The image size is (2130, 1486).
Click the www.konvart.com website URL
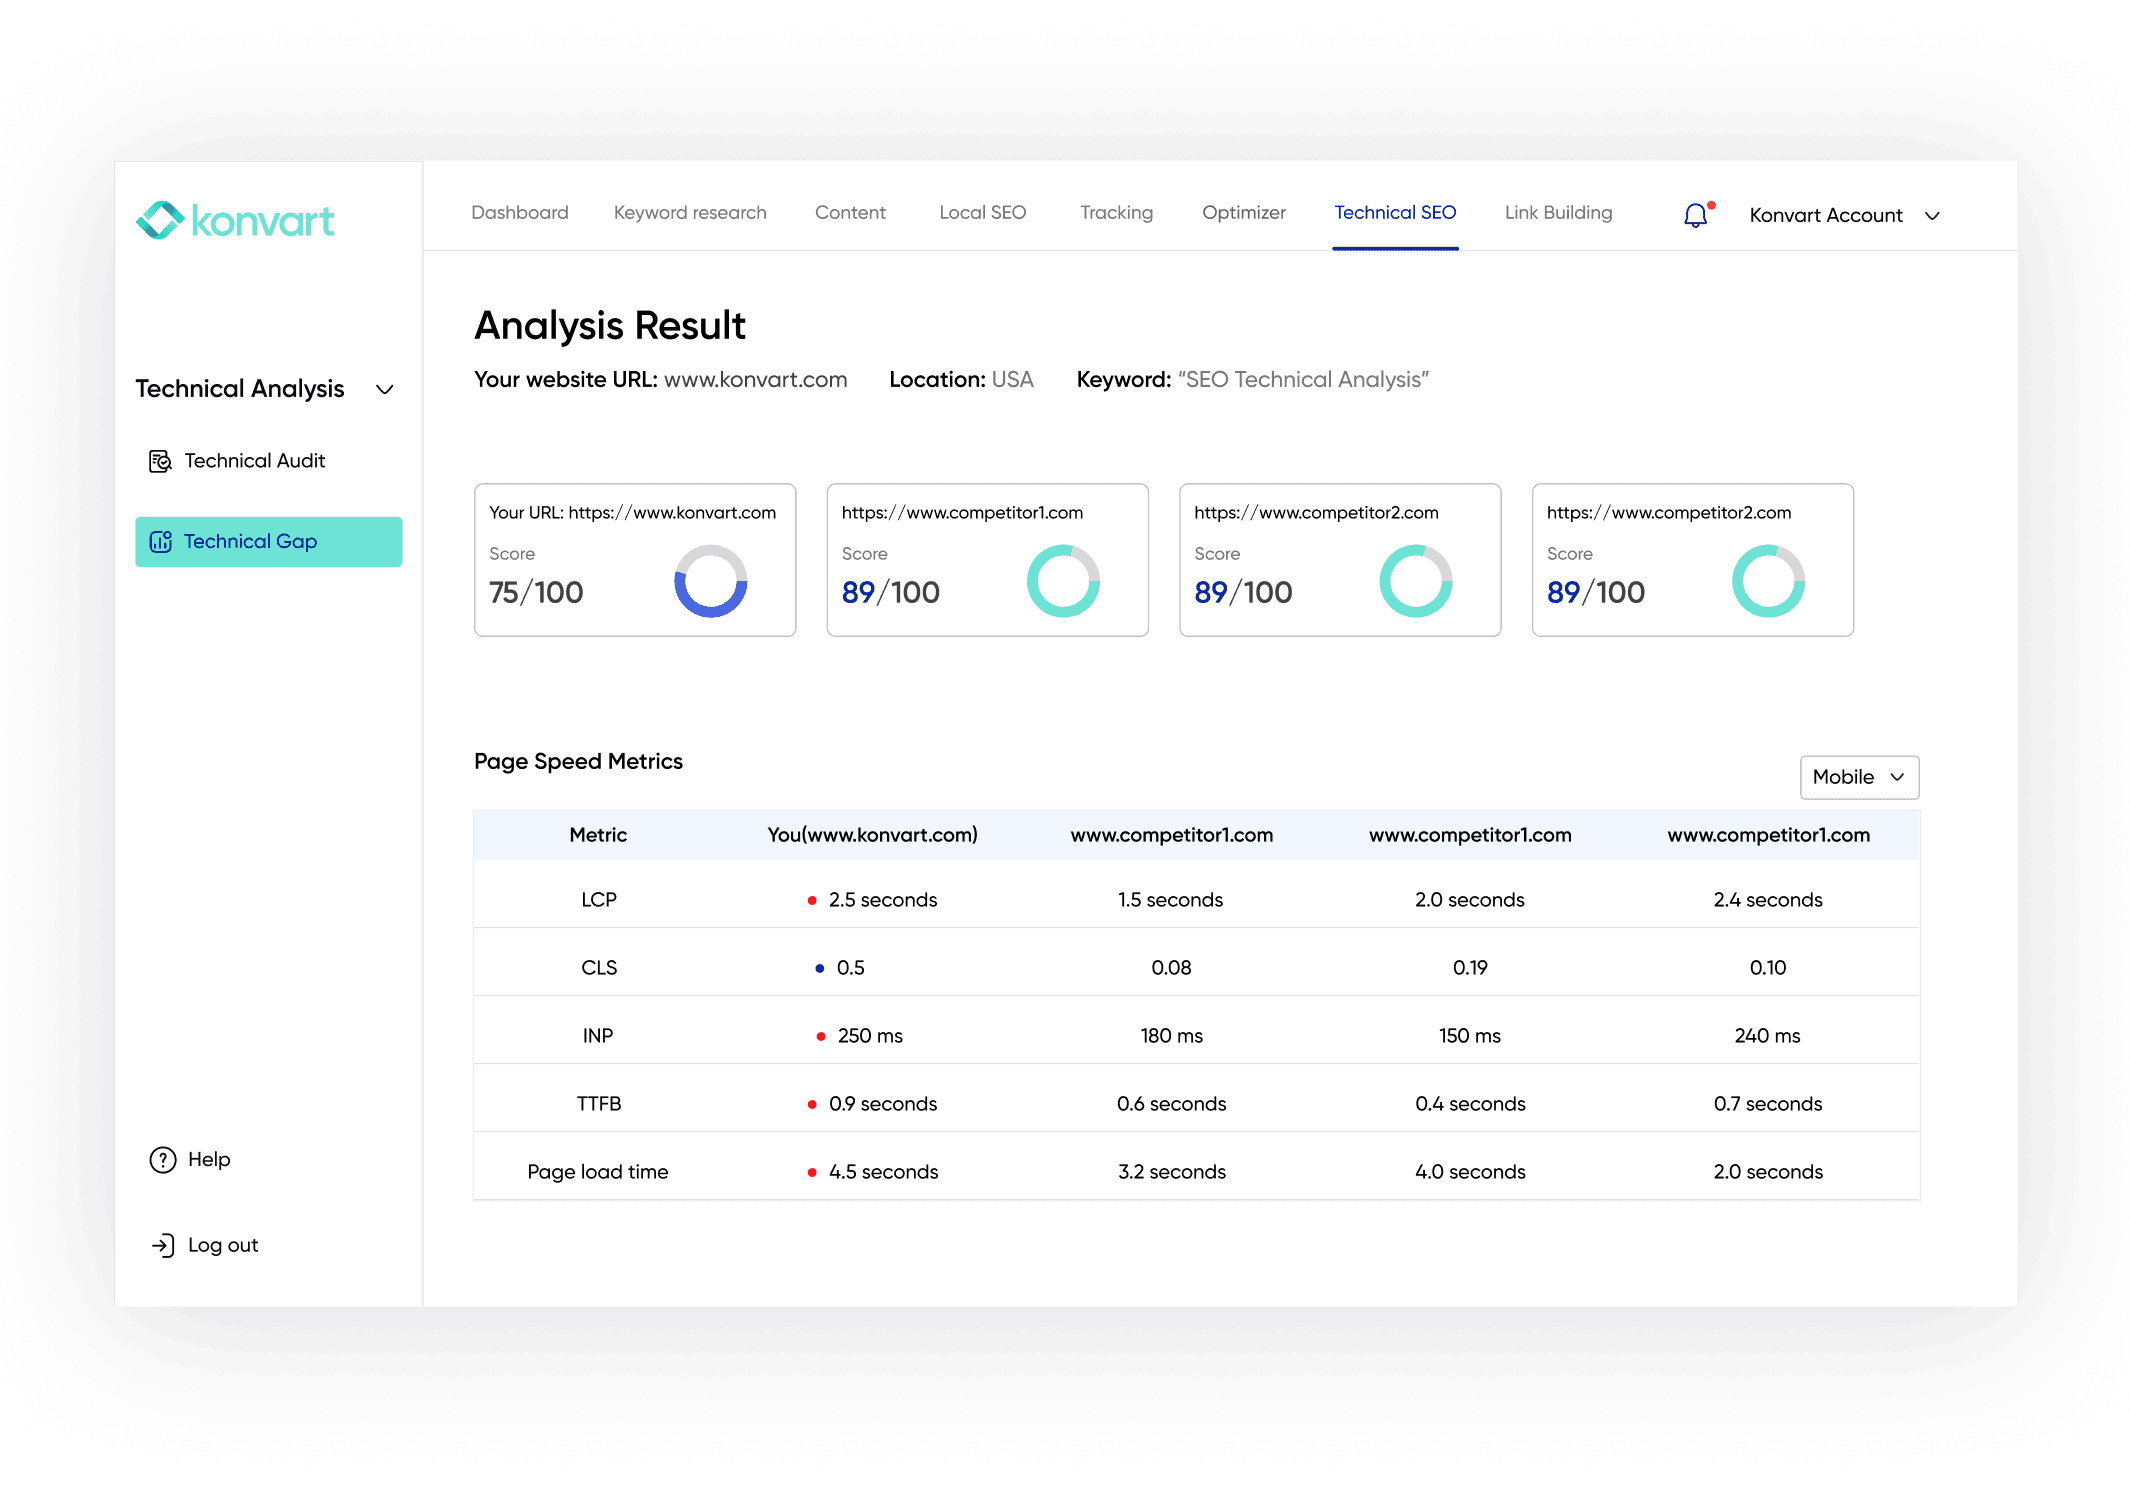755,379
